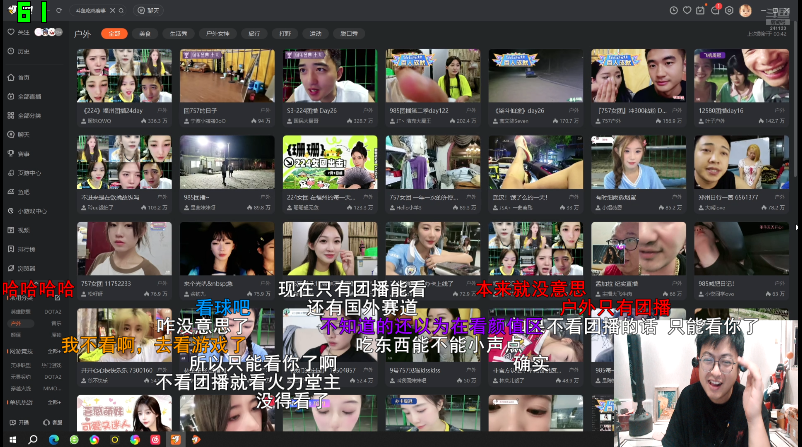
Task: Click the followed streamers' avatars beside the follow item
Action: click(48, 32)
